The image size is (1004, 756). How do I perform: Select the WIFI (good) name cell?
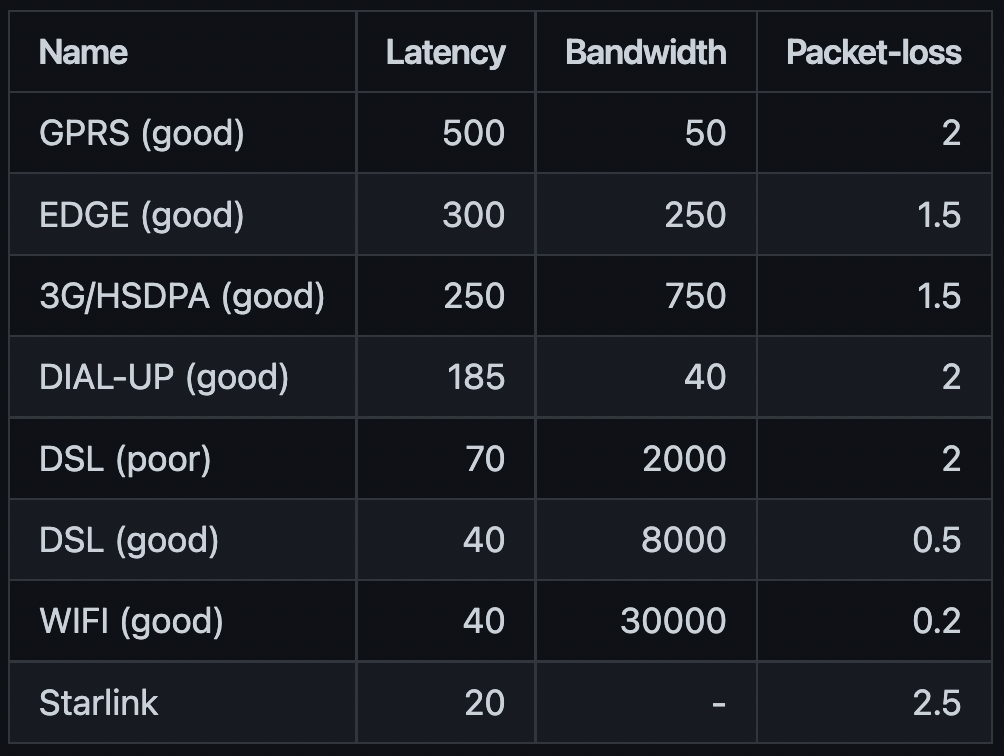click(x=131, y=621)
